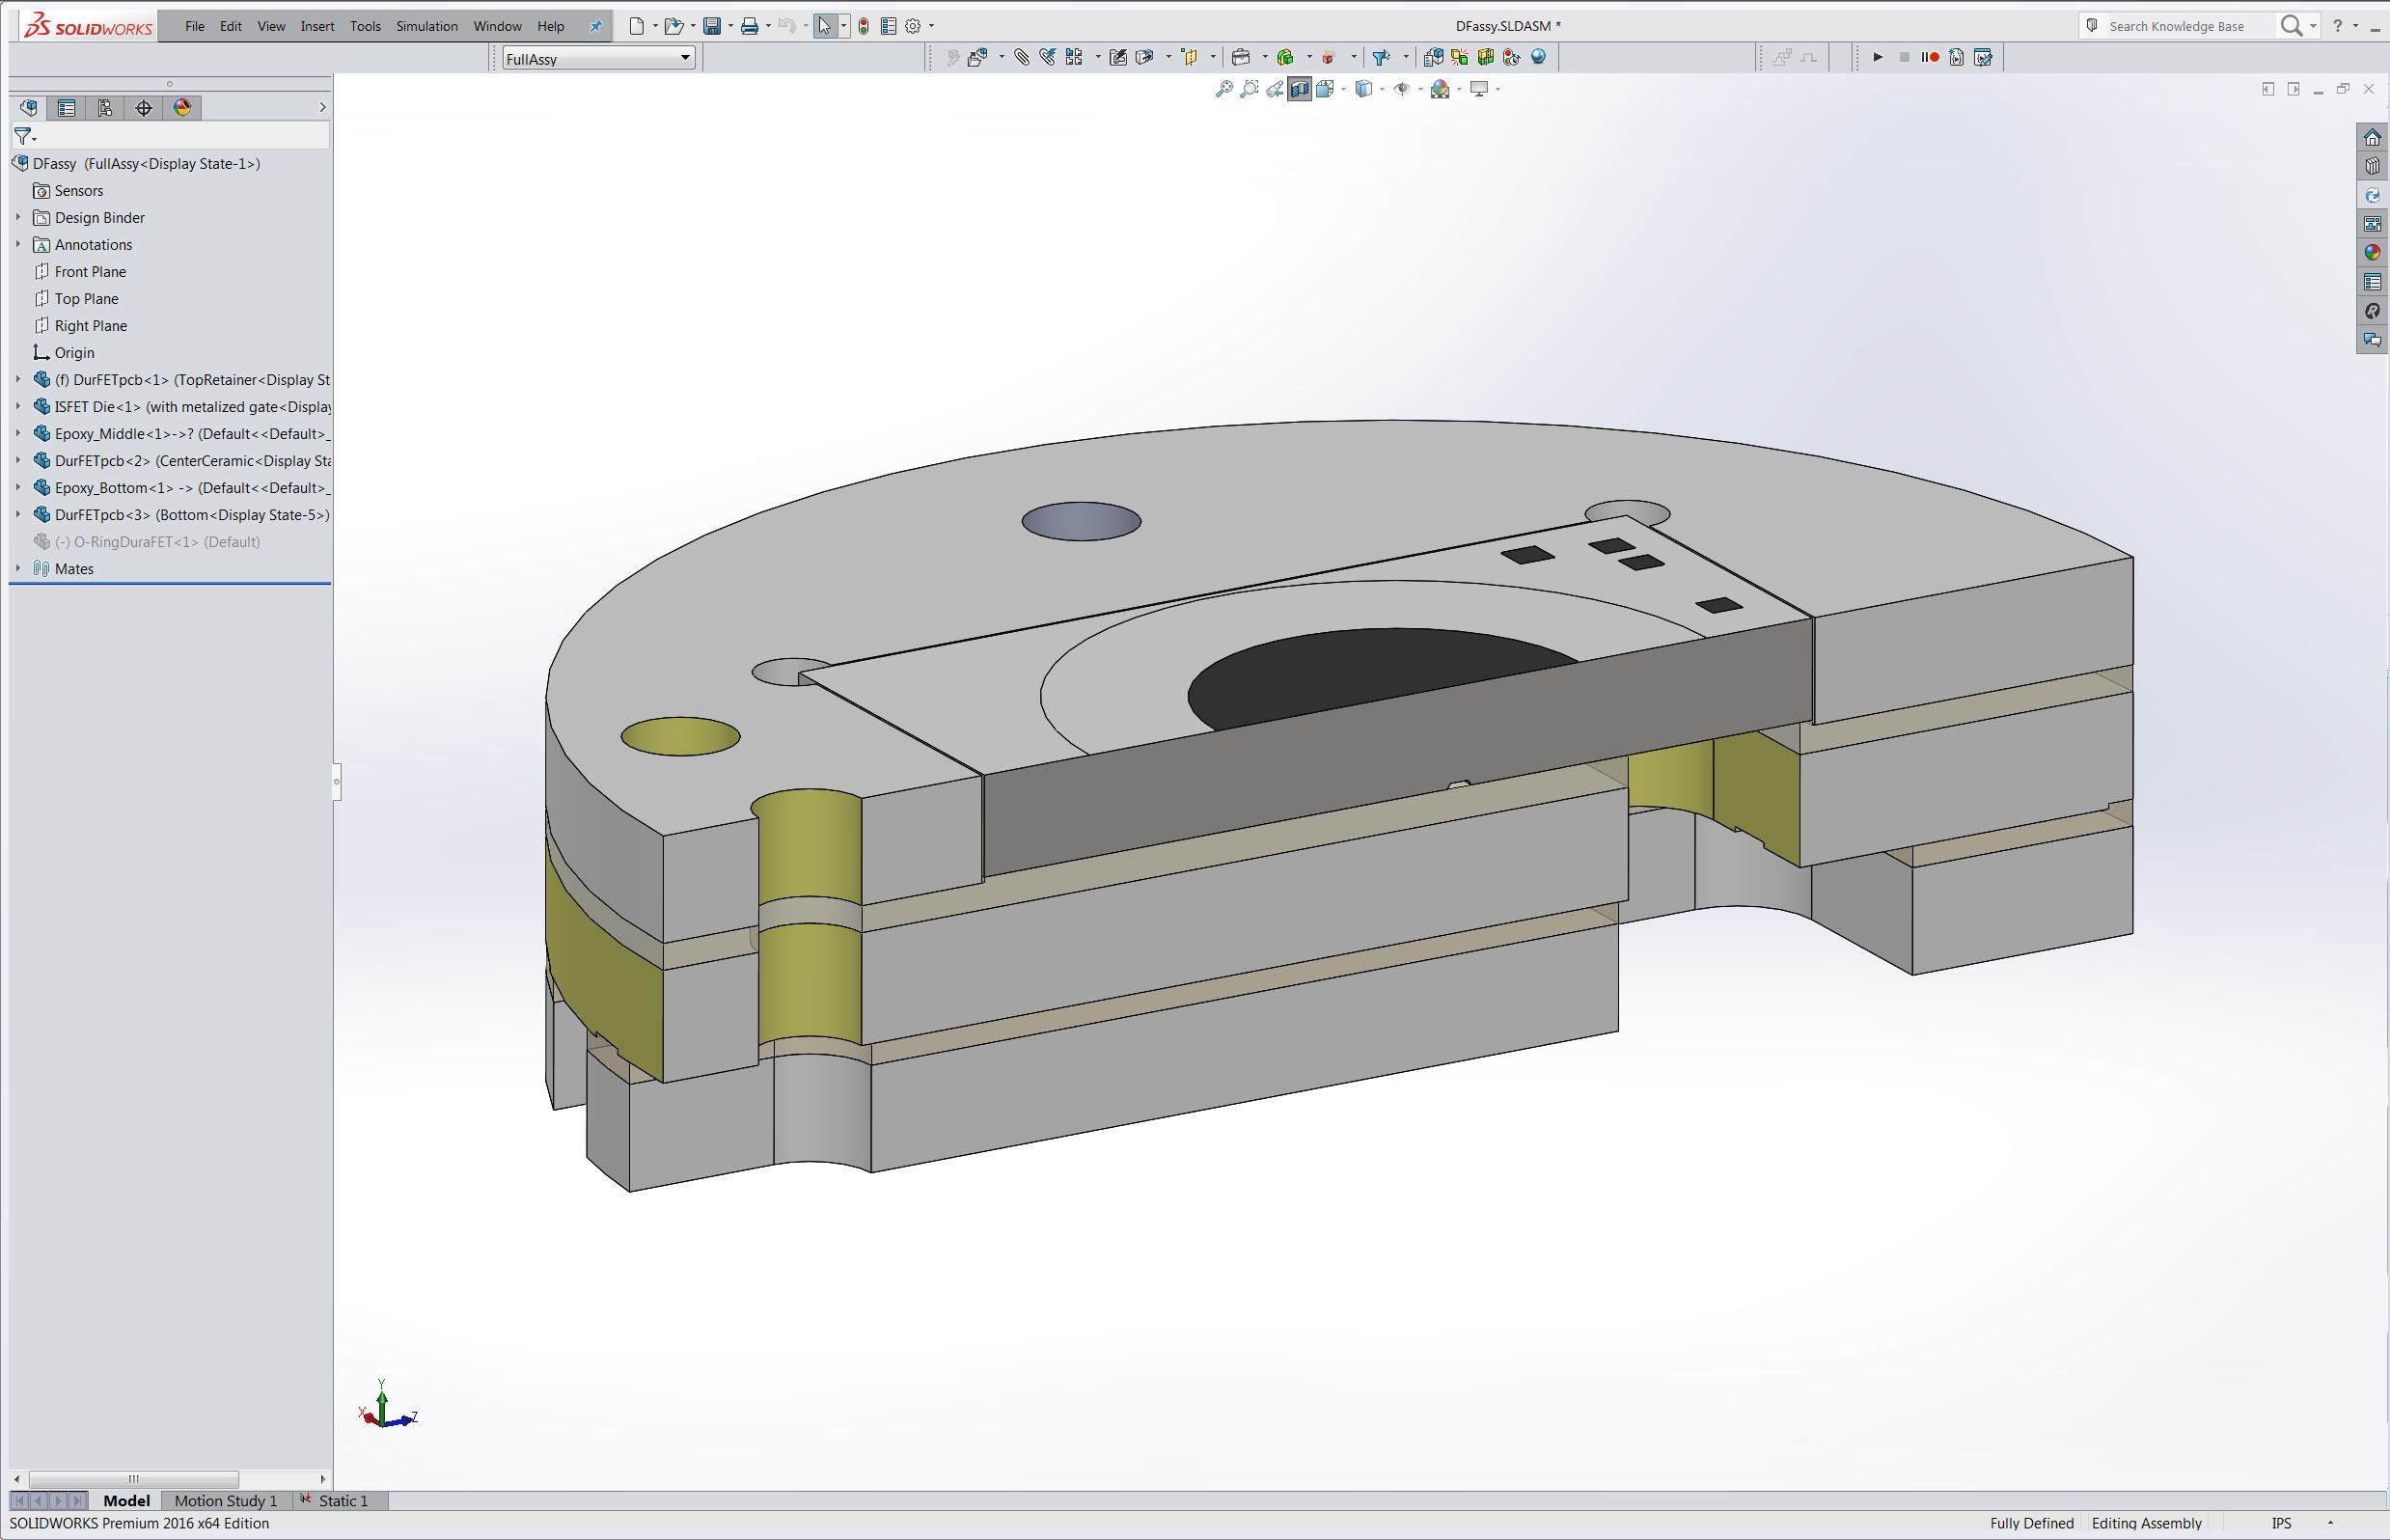This screenshot has height=1540, width=2390.
Task: Open File Properties list icon
Action: (888, 27)
